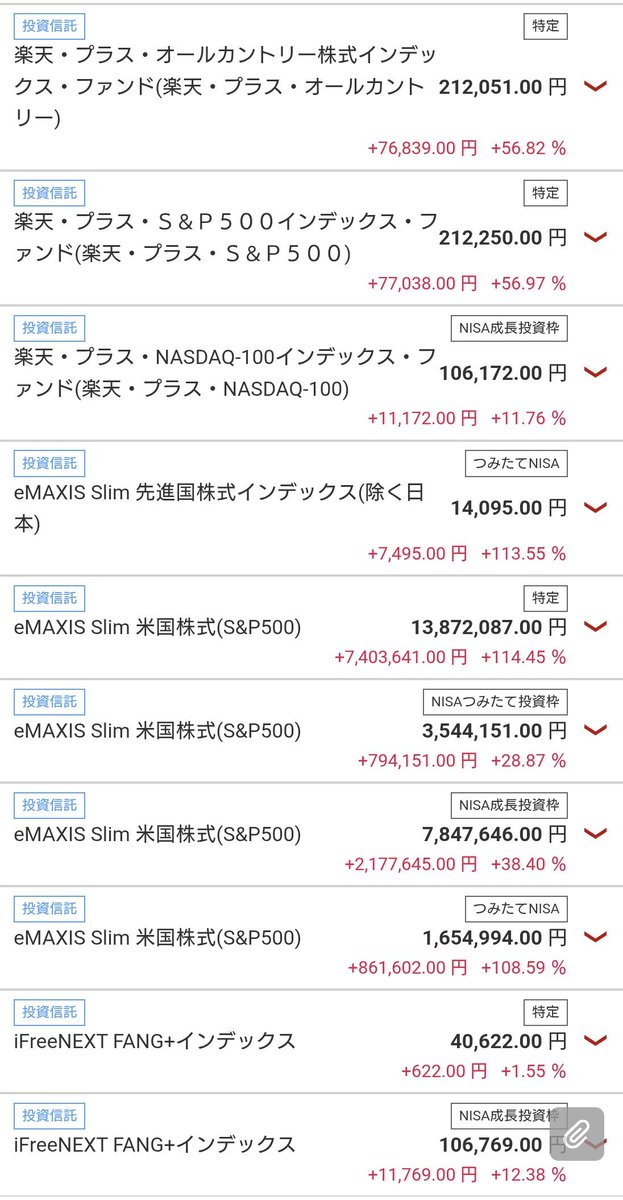Image resolution: width=623 pixels, height=1200 pixels.
Task: Expand the 楽天・プラス・NASDAQ-100 fund chevron
Action: coord(595,372)
